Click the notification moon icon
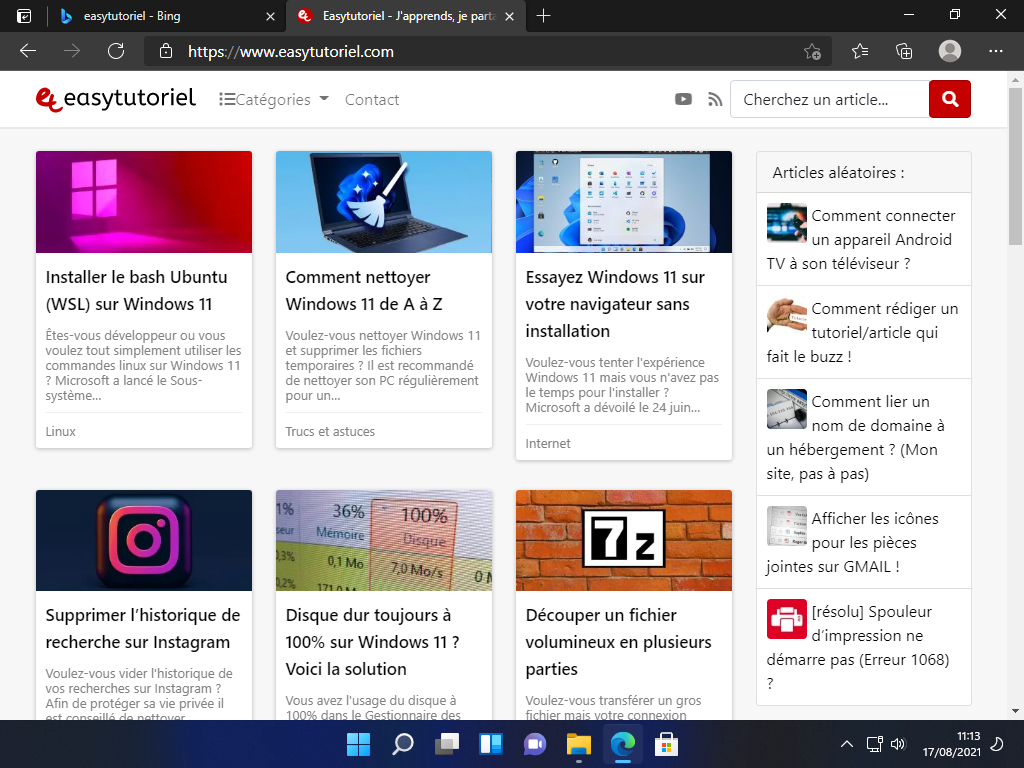The image size is (1024, 768). click(x=997, y=744)
